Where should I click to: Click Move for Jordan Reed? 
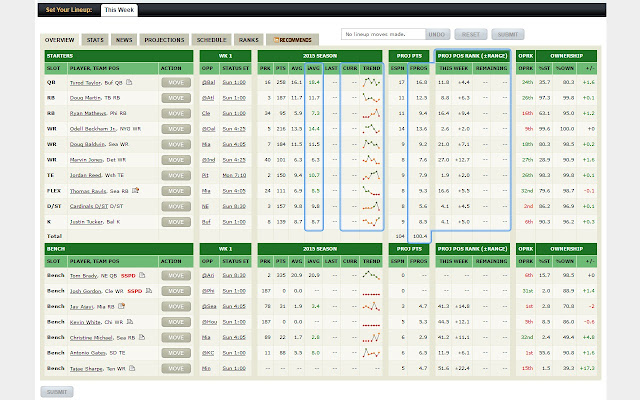click(176, 176)
